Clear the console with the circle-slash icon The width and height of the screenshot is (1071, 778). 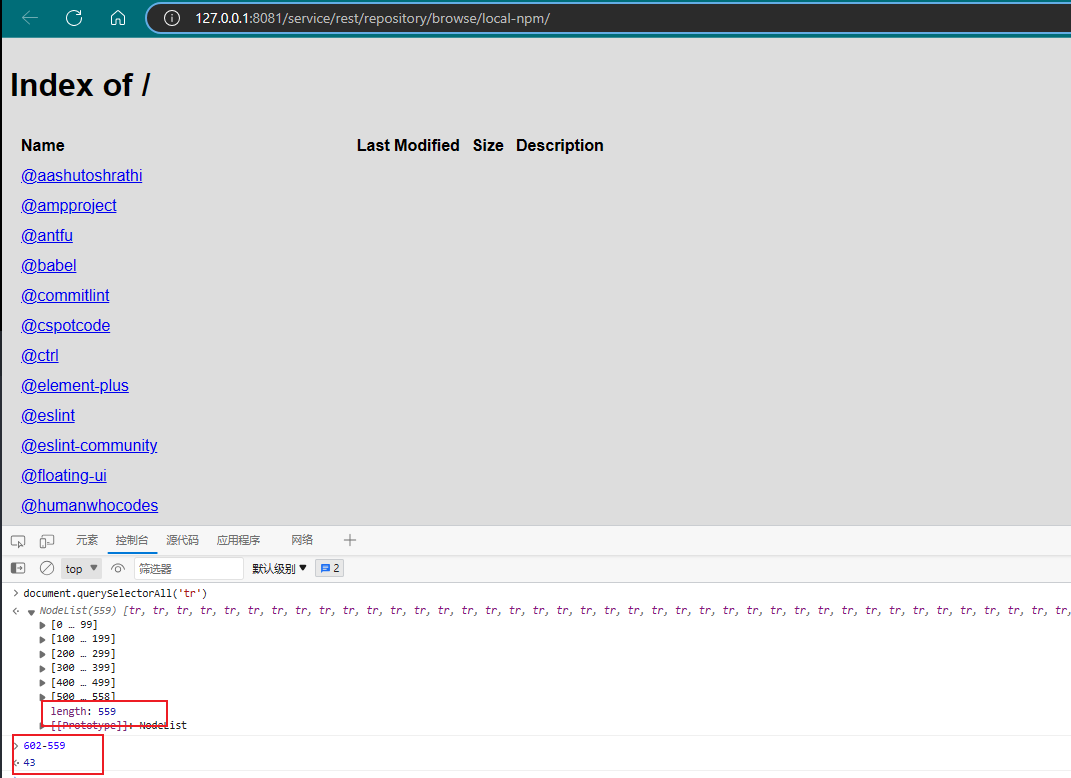[x=46, y=568]
